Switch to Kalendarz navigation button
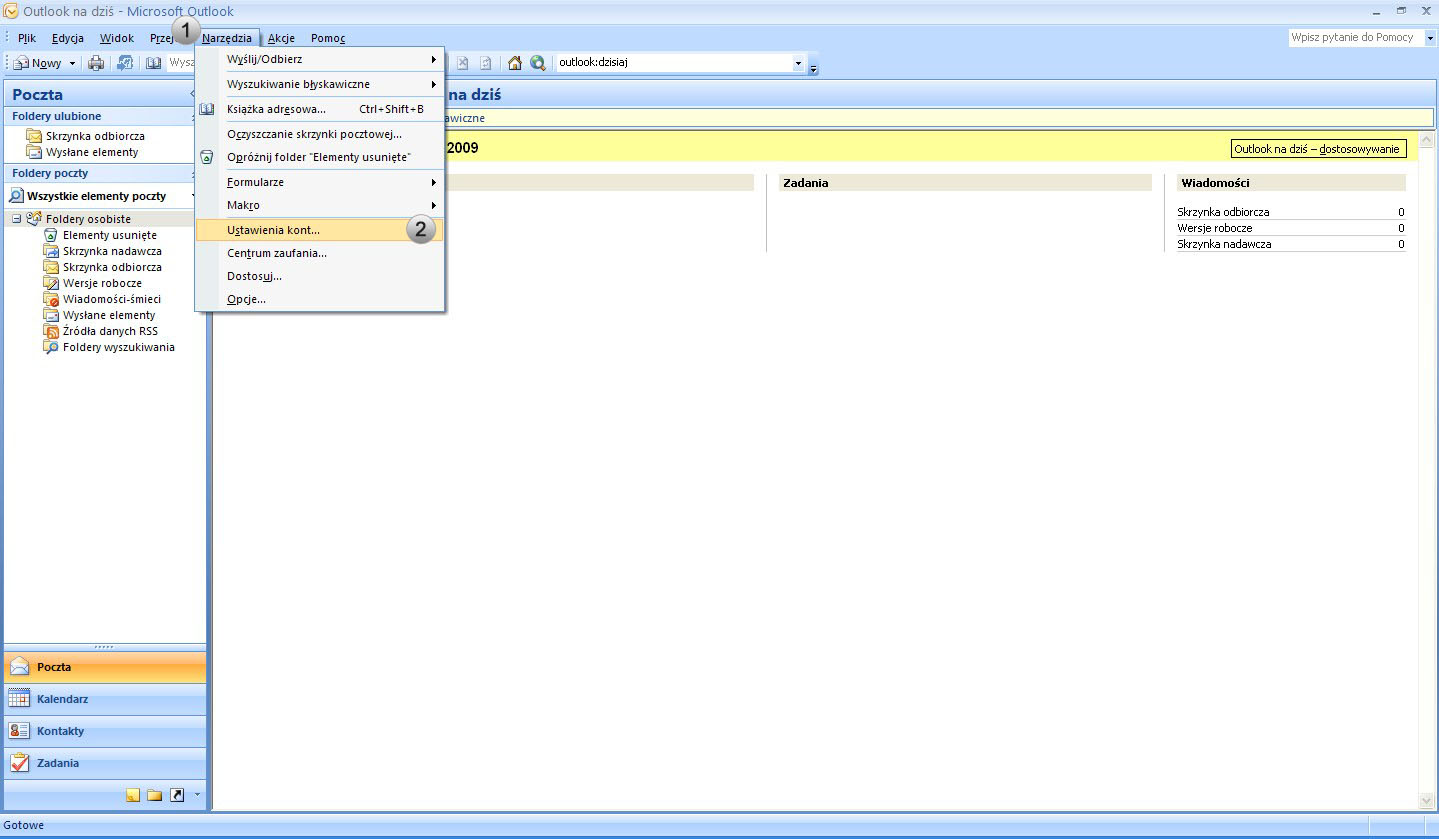 pyautogui.click(x=105, y=699)
